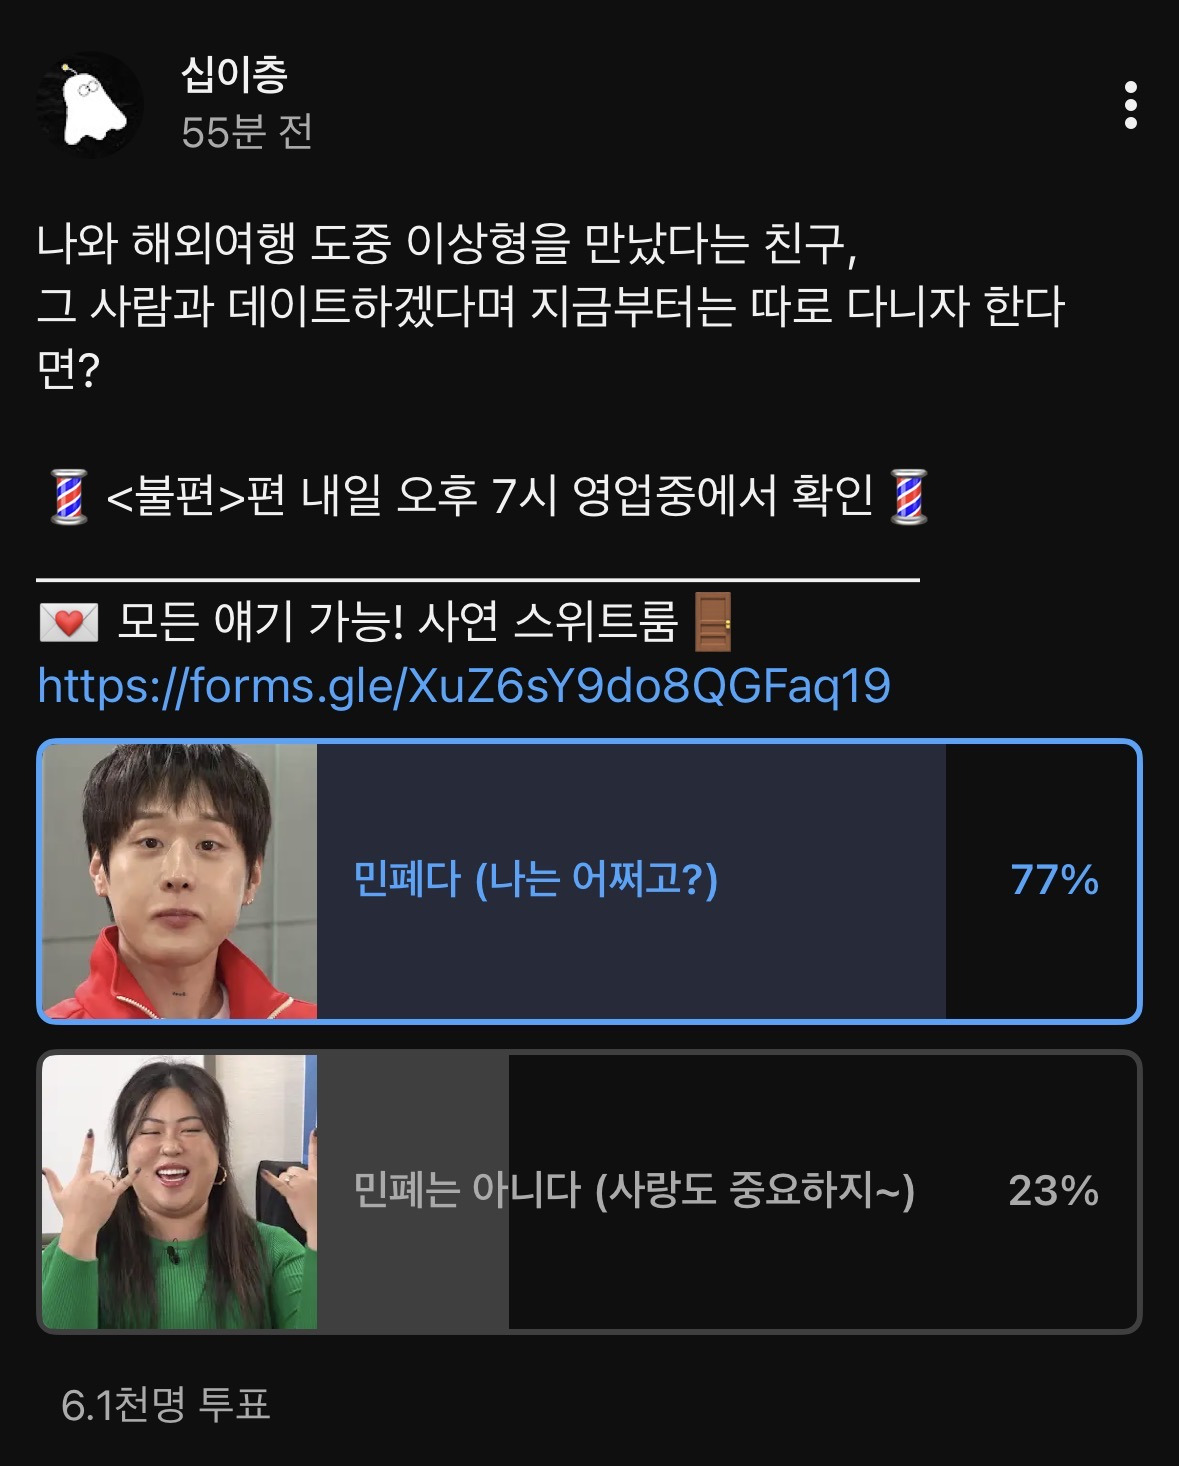Tap the red jacket man poll thumbnail
Image resolution: width=1179 pixels, height=1466 pixels.
[x=180, y=881]
